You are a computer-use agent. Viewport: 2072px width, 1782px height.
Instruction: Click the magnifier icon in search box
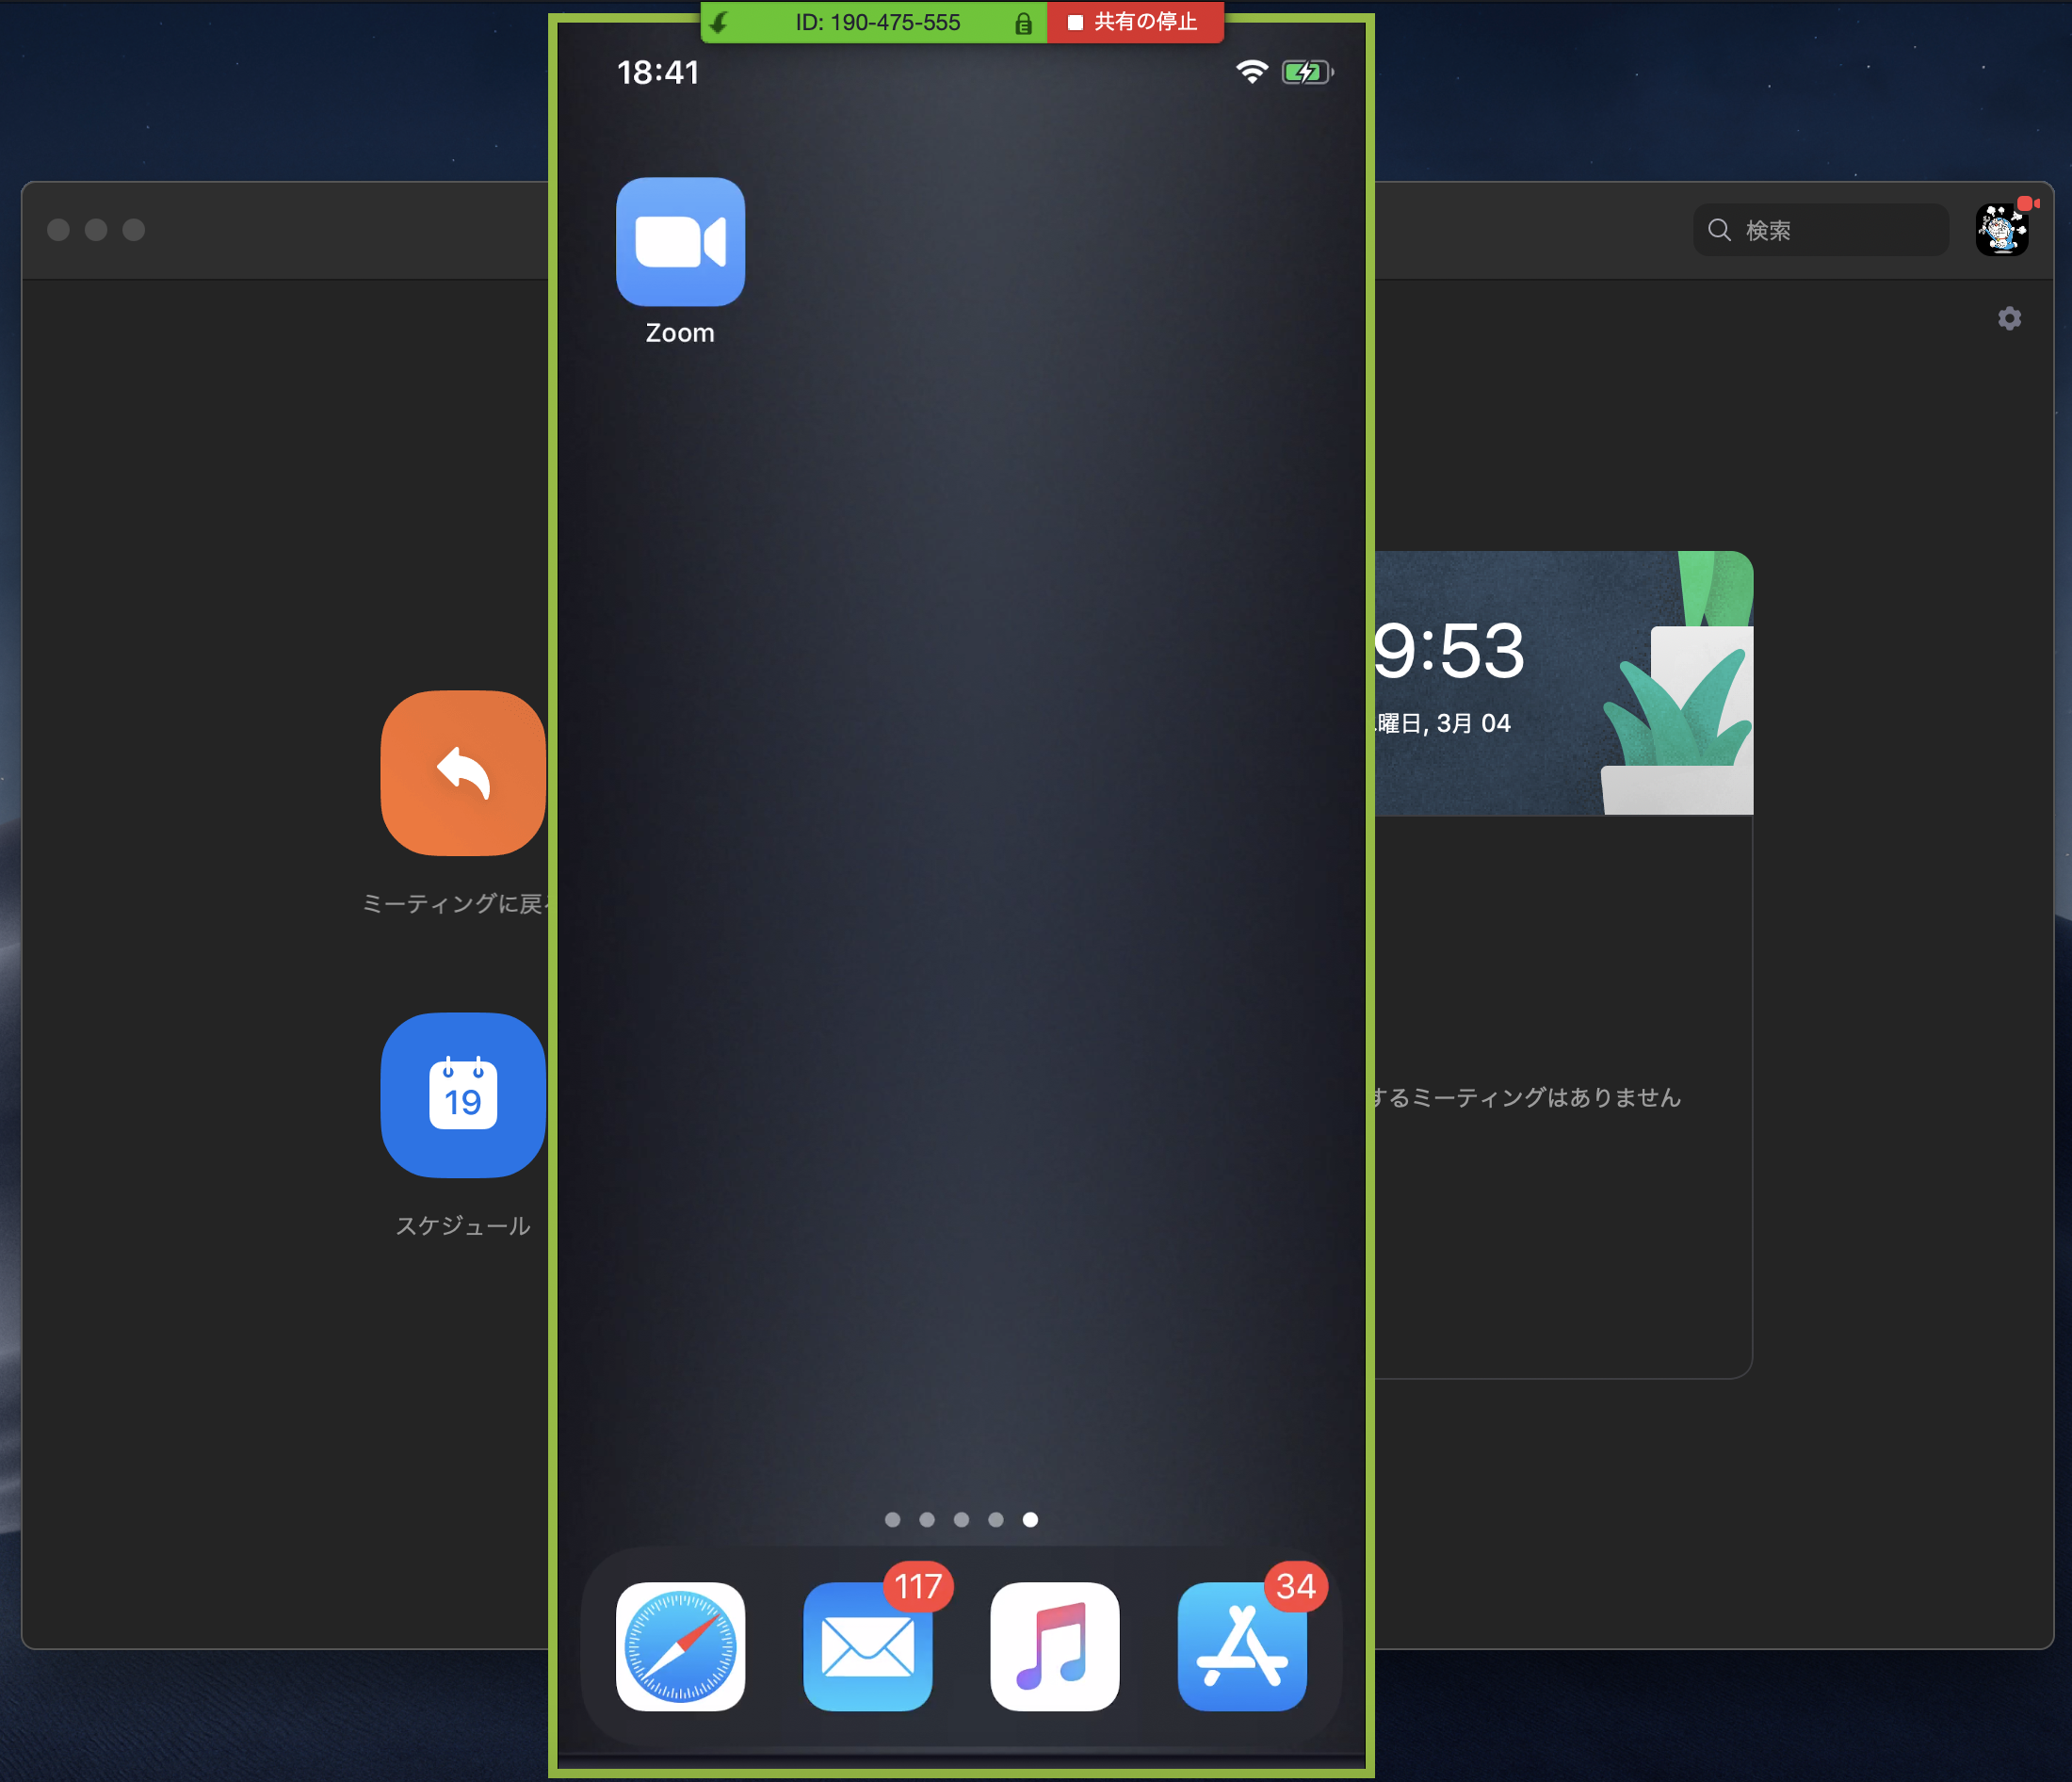[1719, 230]
